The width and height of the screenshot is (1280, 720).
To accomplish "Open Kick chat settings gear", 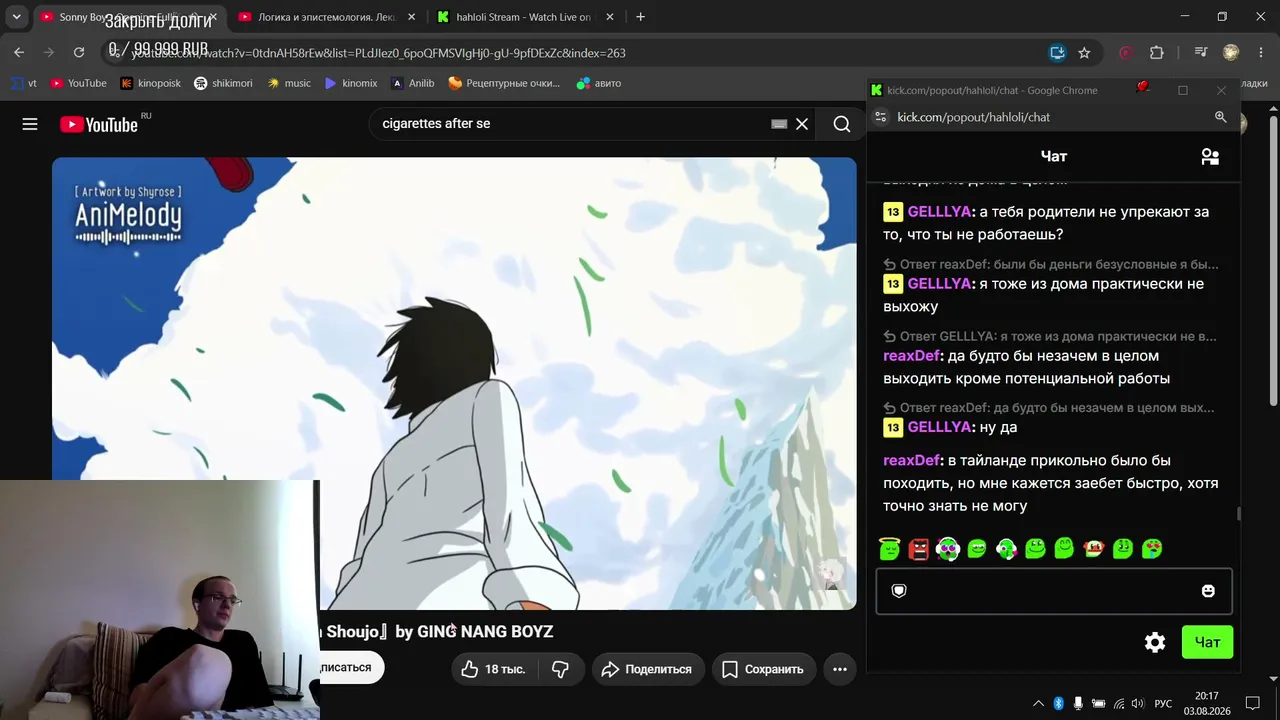I will pyautogui.click(x=1155, y=642).
